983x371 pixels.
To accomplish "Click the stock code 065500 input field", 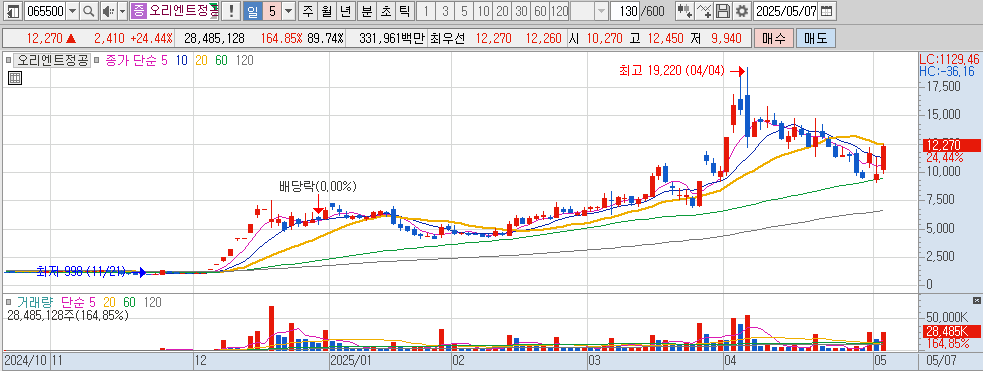I will tap(45, 11).
